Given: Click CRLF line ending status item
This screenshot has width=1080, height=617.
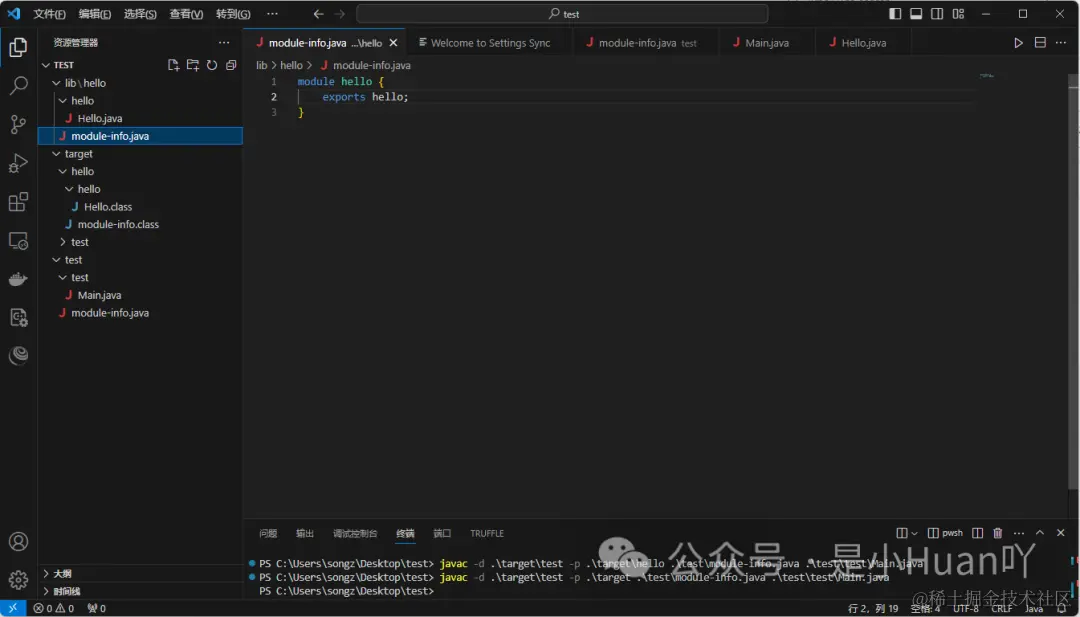Looking at the screenshot, I should click(1001, 609).
